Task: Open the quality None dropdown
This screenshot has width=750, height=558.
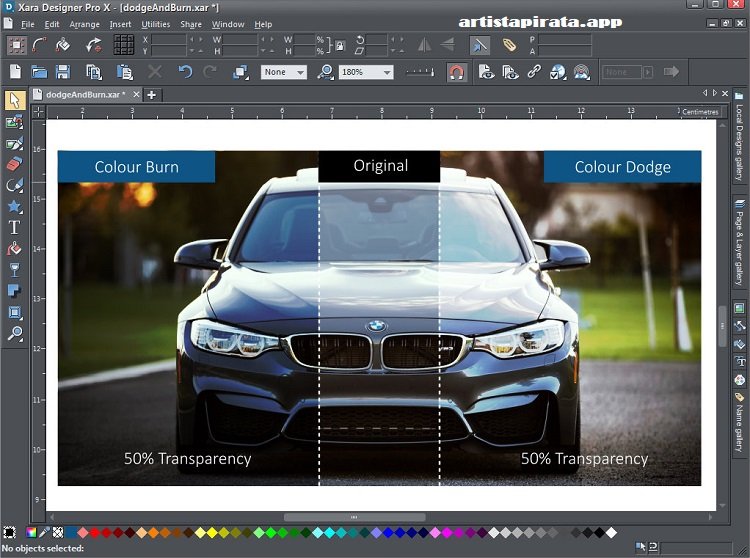Action: coord(284,72)
